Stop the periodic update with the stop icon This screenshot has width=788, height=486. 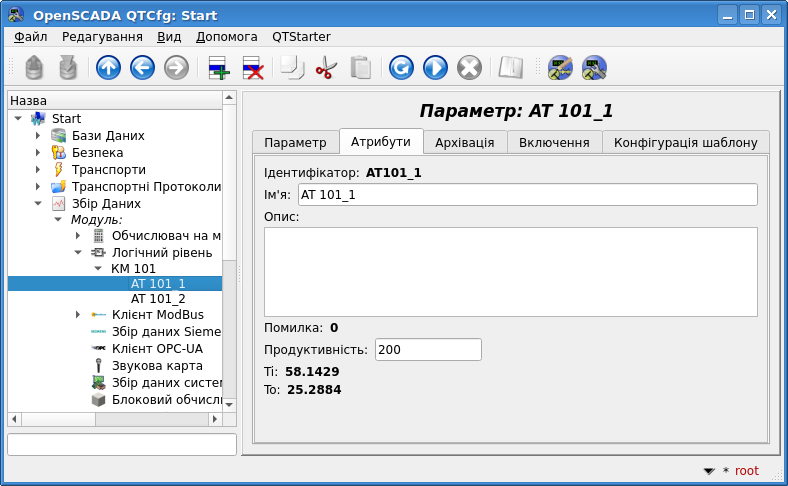[x=469, y=67]
